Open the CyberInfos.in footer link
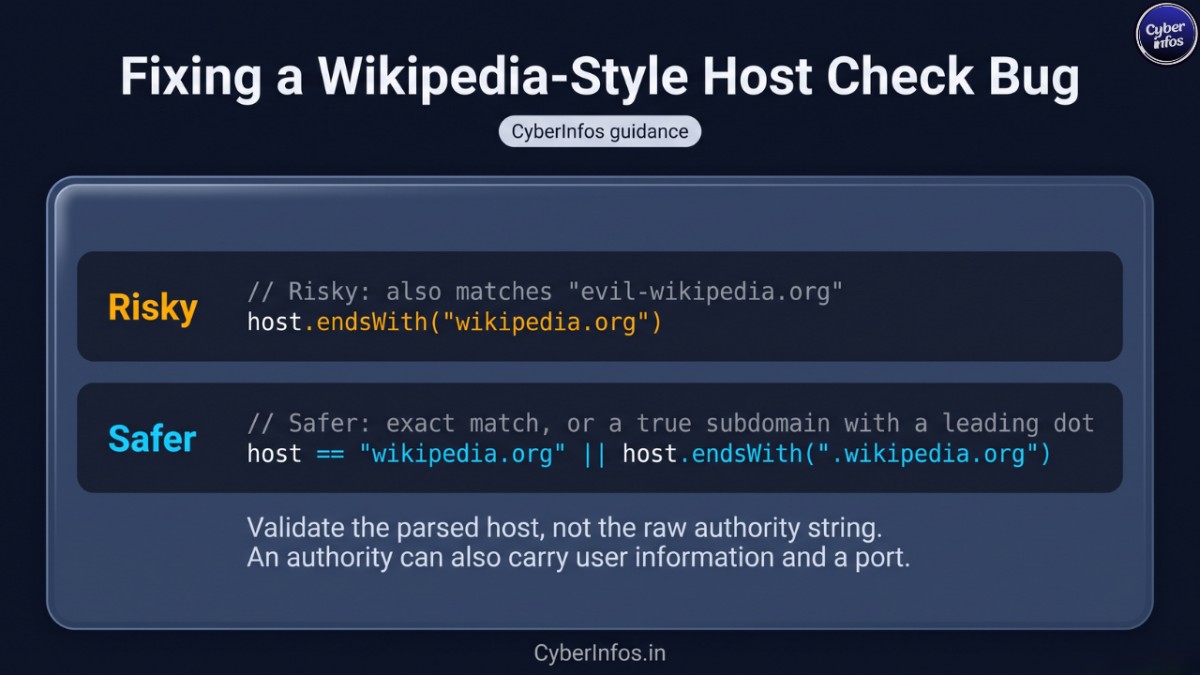The image size is (1200, 675). (x=600, y=654)
